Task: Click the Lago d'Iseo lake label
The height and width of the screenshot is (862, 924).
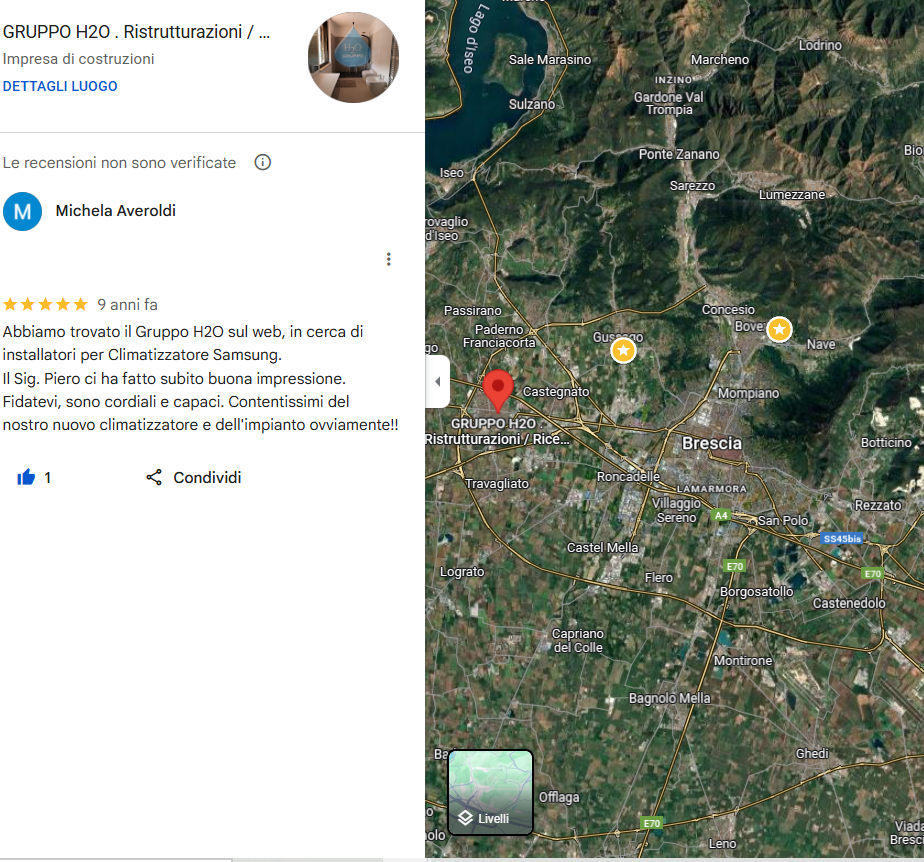Action: [477, 38]
